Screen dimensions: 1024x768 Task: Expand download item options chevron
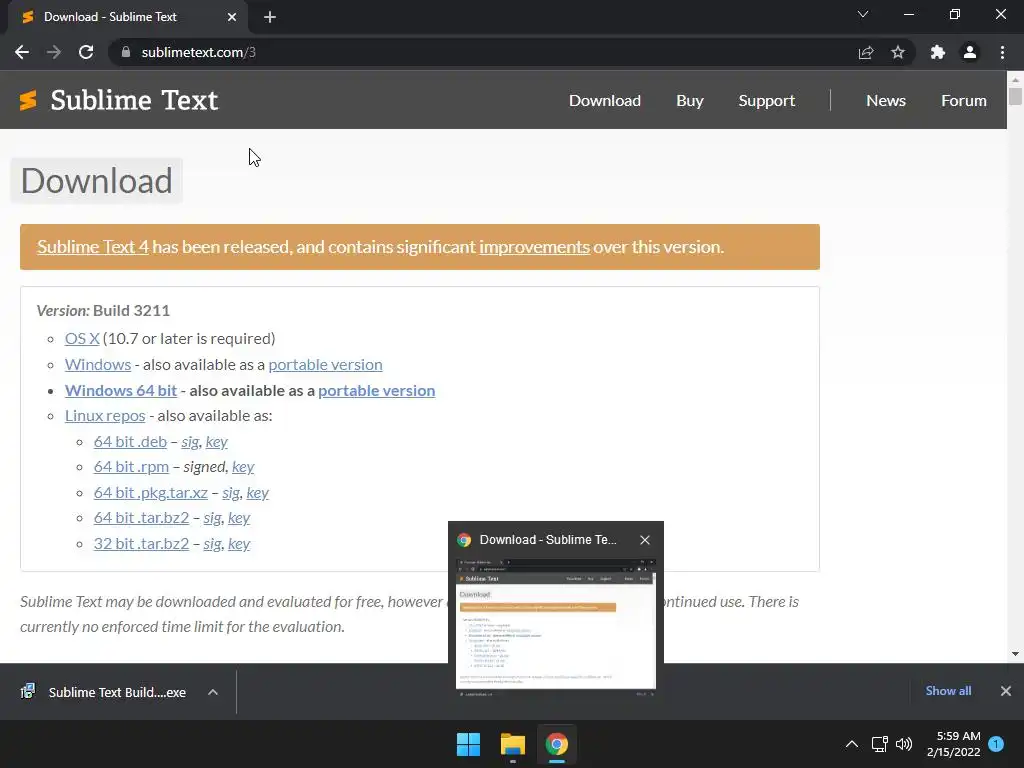tap(213, 692)
